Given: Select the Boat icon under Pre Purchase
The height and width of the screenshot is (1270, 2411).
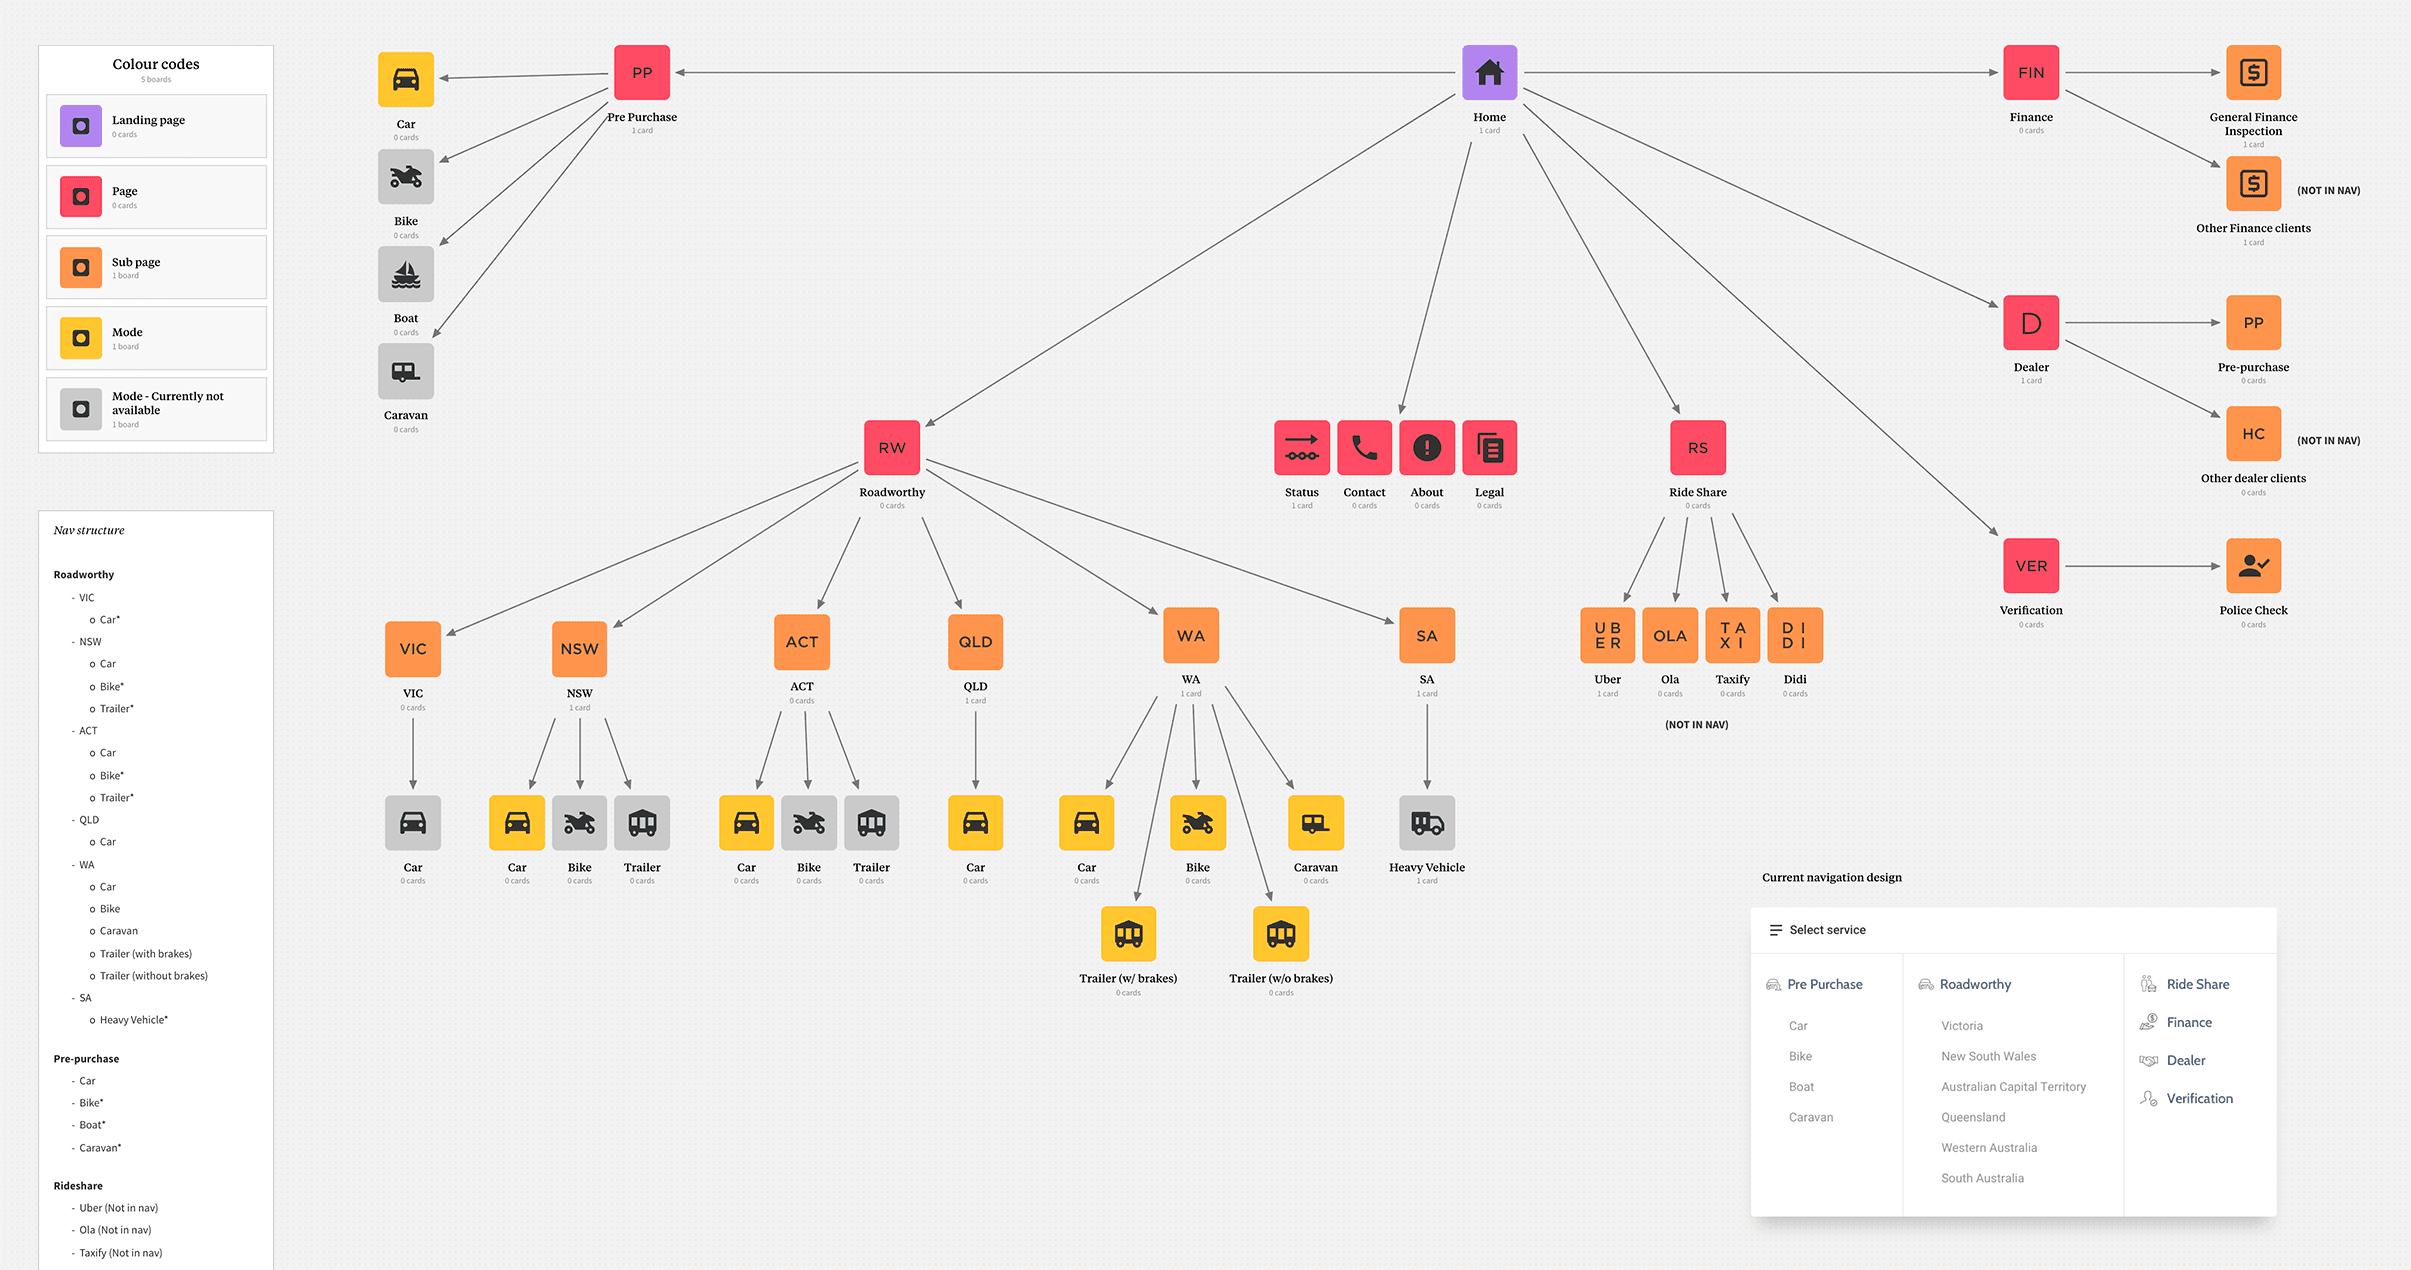Looking at the screenshot, I should click(x=405, y=273).
